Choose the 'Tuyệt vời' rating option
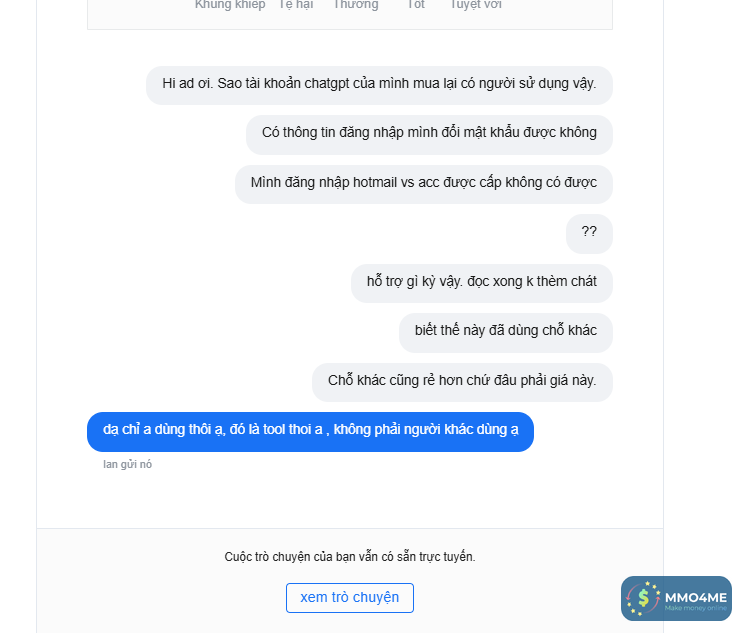This screenshot has width=745, height=633. point(476,5)
